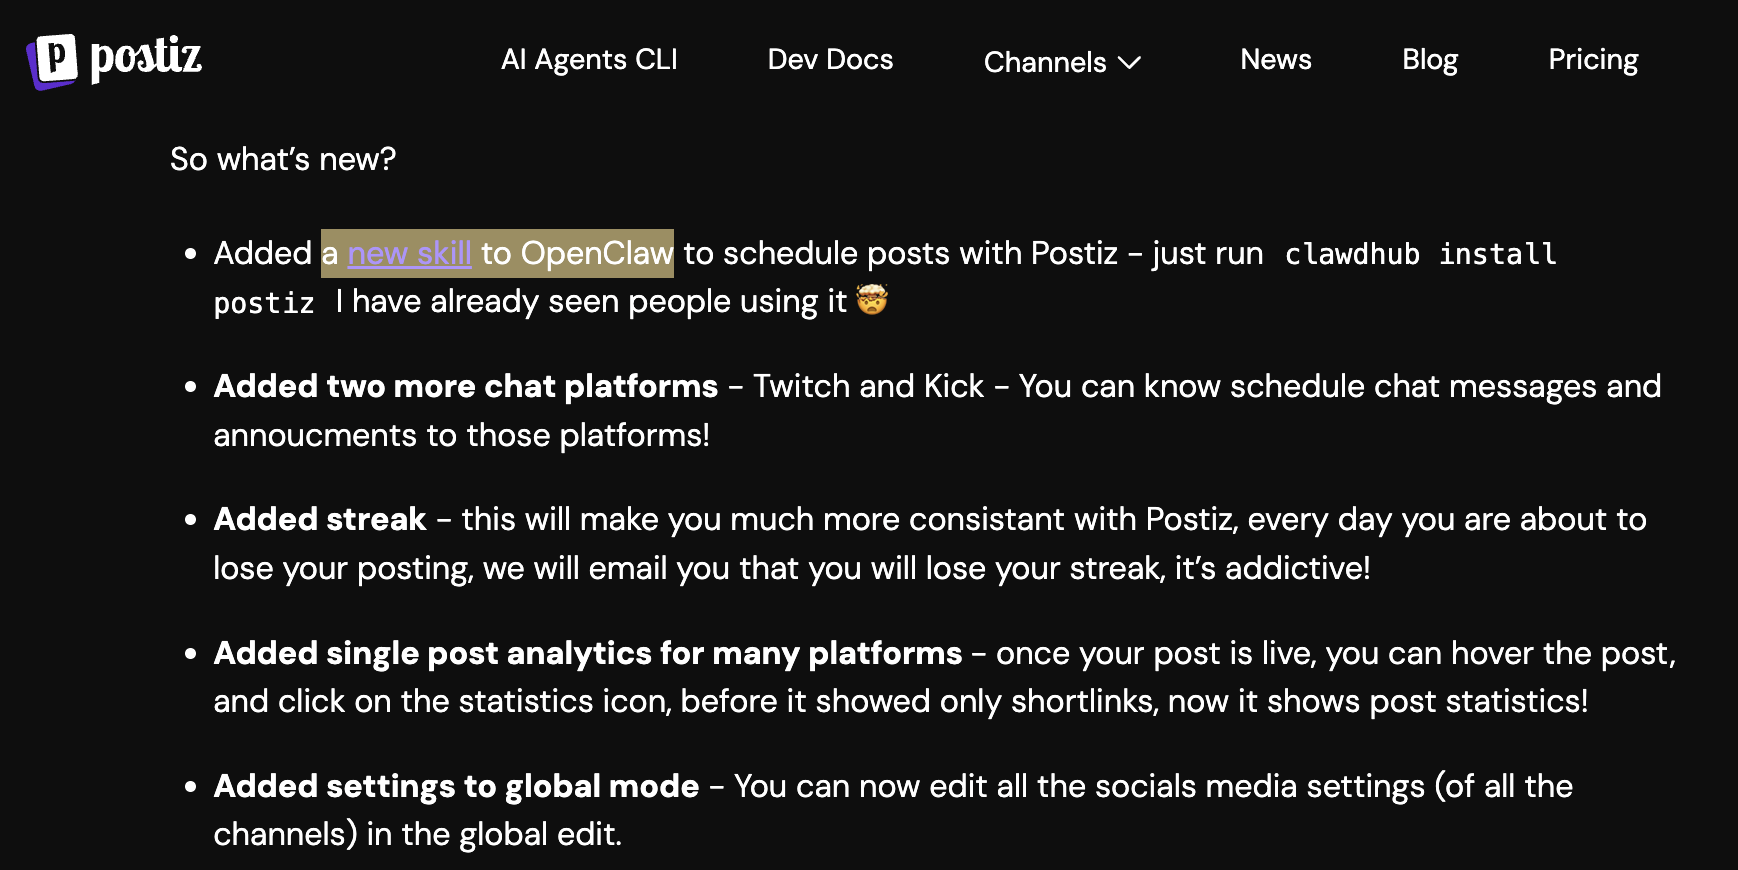The height and width of the screenshot is (870, 1738).
Task: Click 'annoucments to those platforms!' text
Action: coord(462,435)
